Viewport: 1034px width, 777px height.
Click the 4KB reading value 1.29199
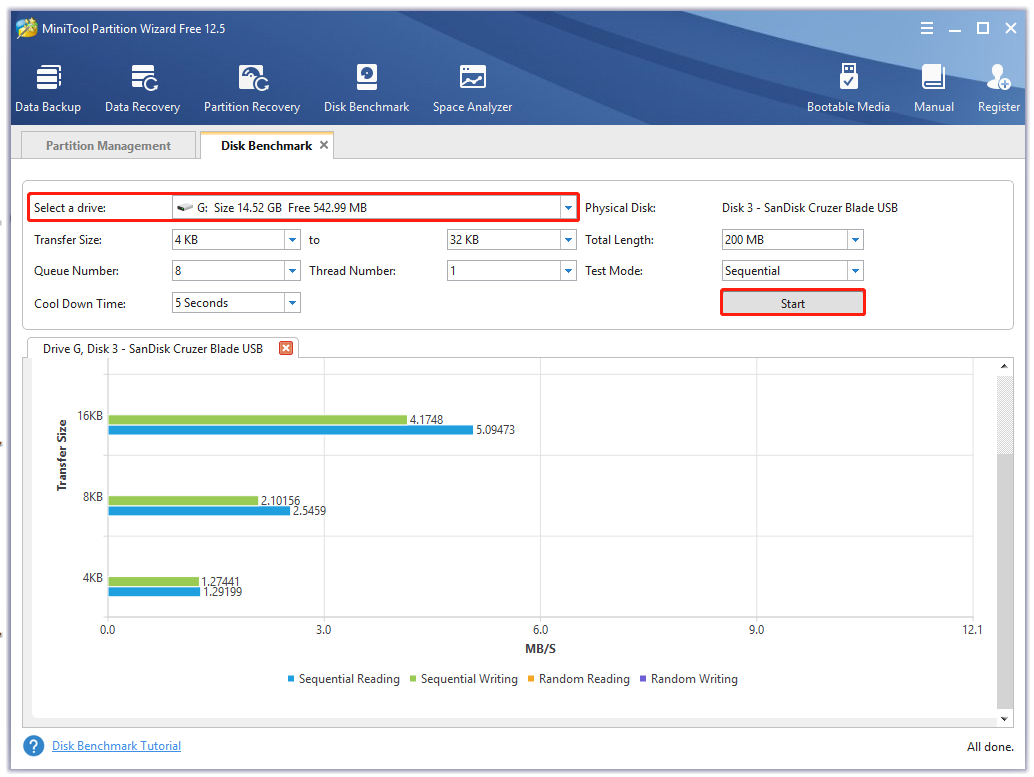coord(222,592)
